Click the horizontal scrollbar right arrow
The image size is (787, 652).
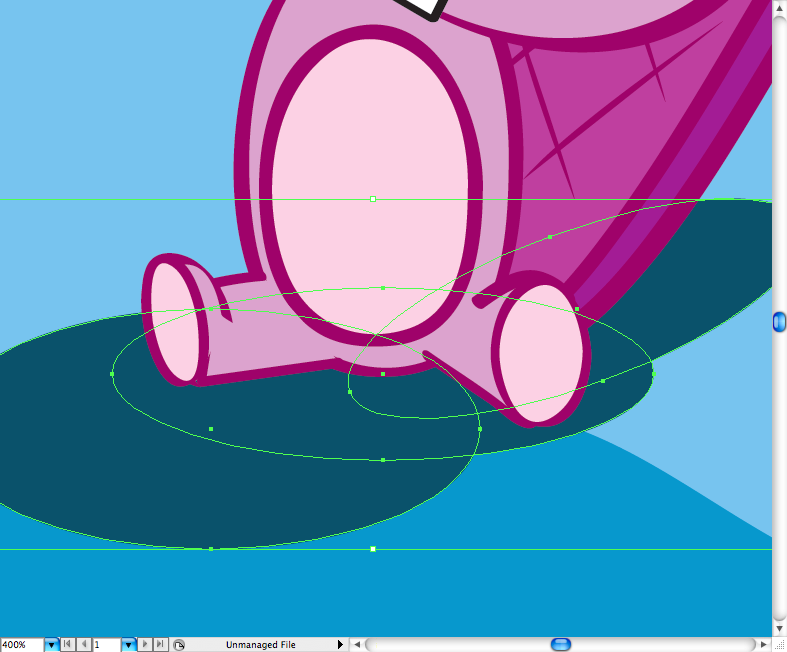pos(762,645)
